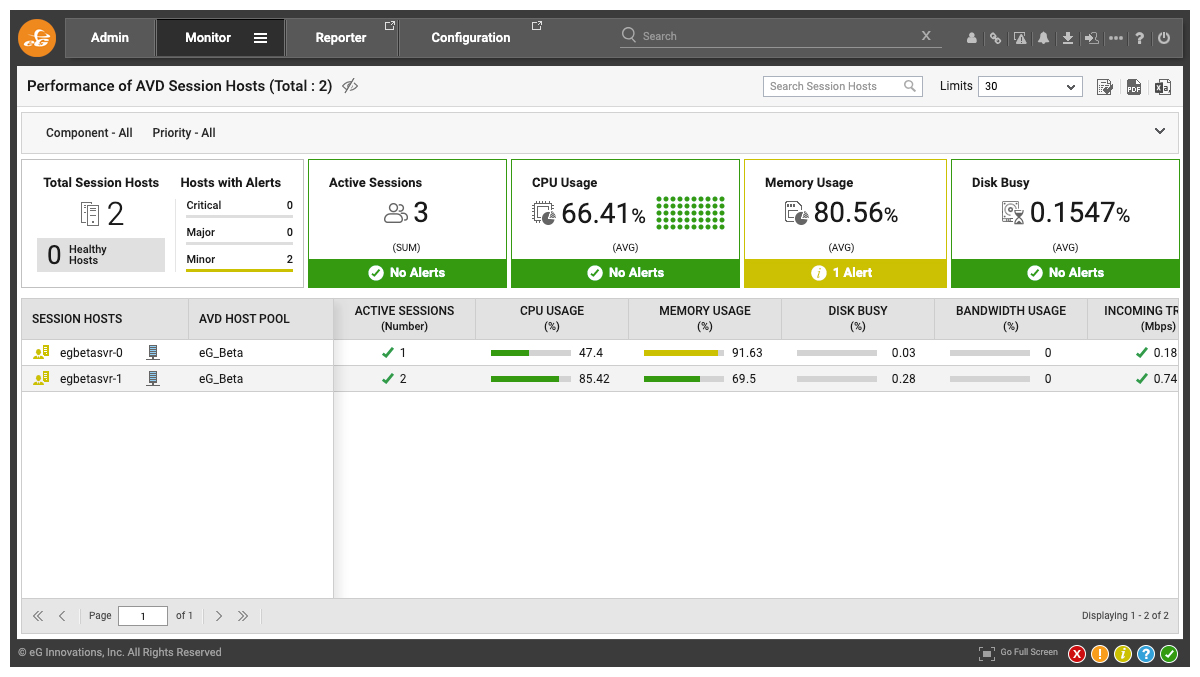Click the orange major status icon

tap(1100, 654)
